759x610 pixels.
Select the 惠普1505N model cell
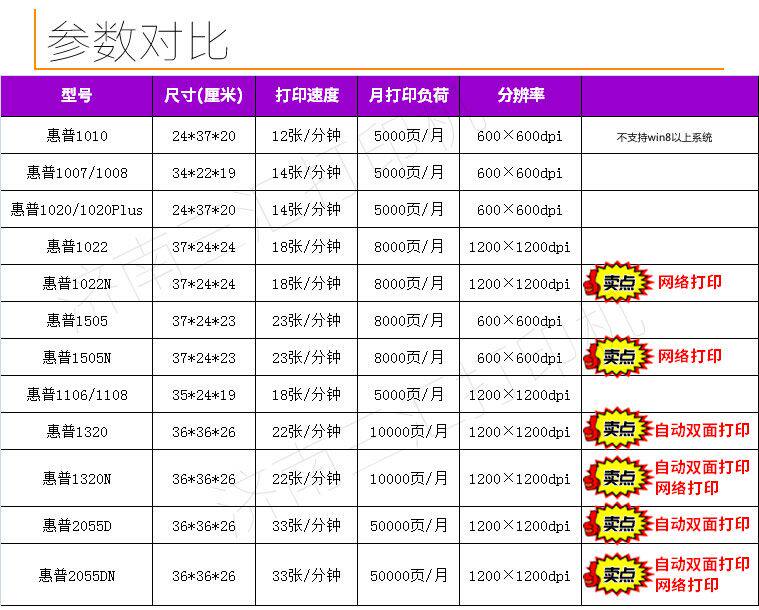coord(77,357)
